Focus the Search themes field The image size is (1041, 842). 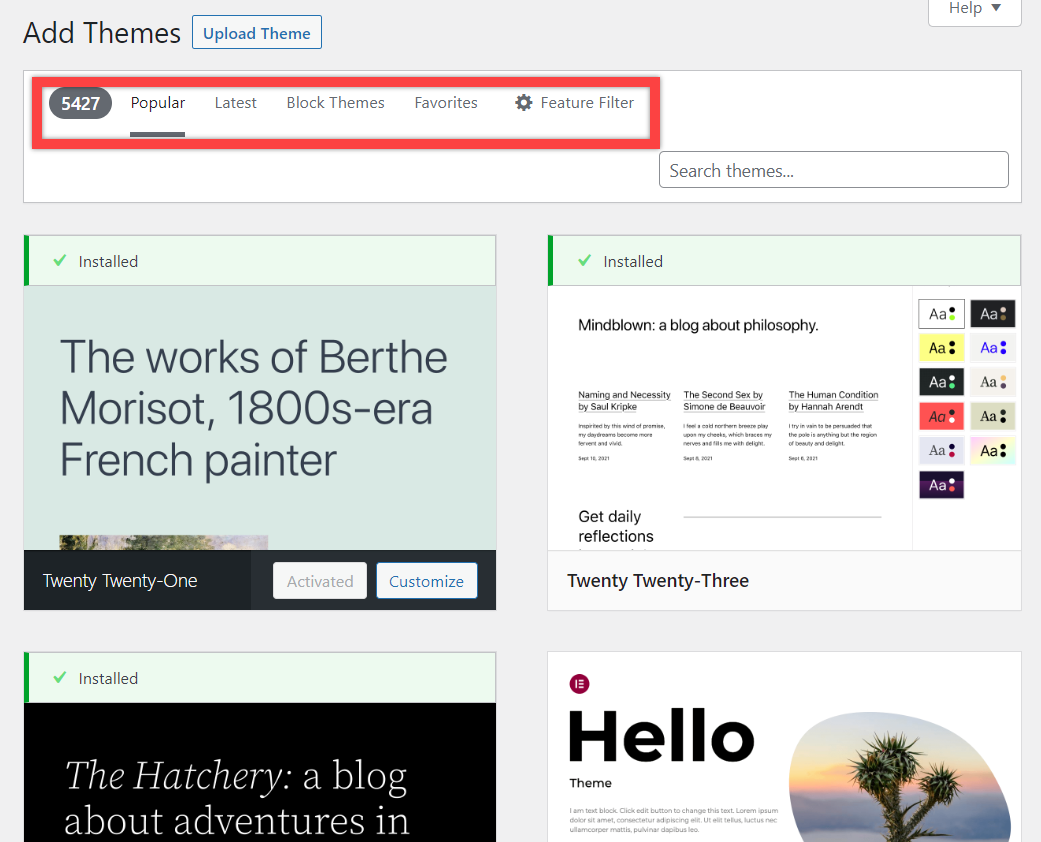tap(834, 170)
